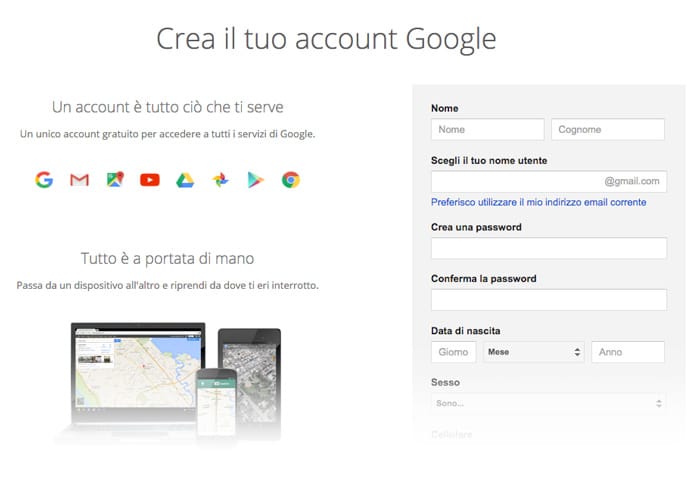Focus the Nome first name field

[x=488, y=130]
